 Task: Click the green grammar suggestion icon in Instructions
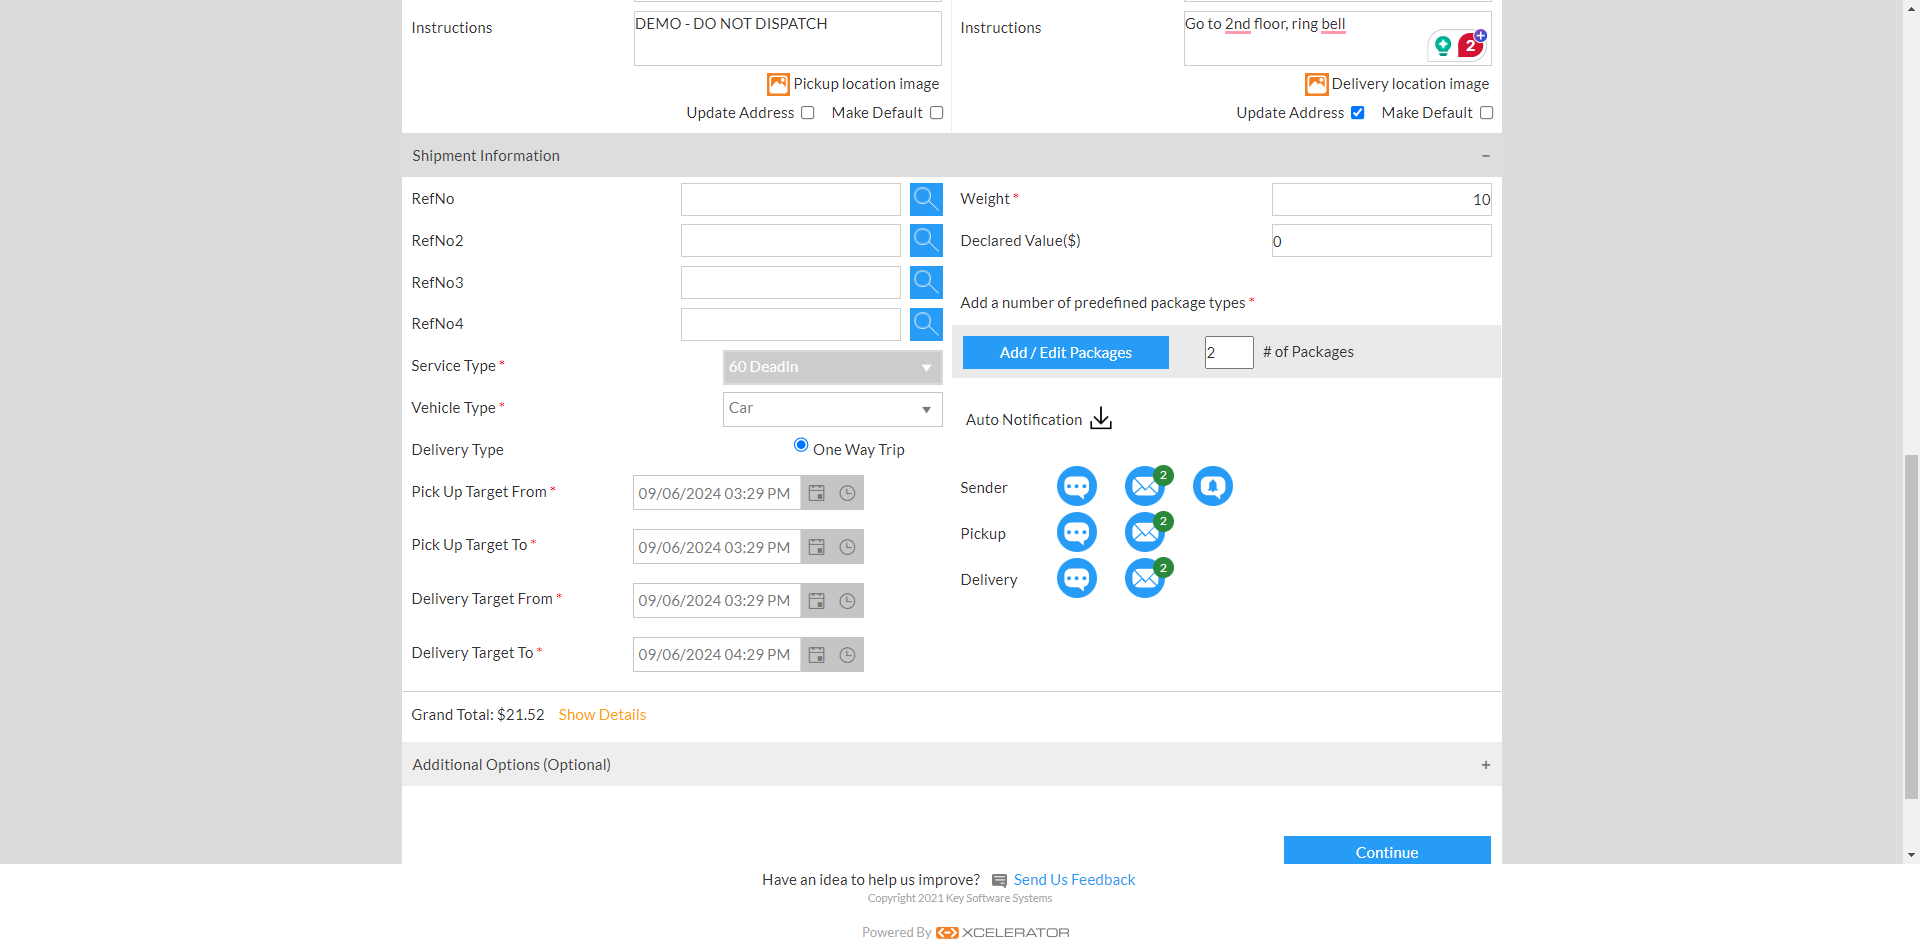coord(1443,45)
